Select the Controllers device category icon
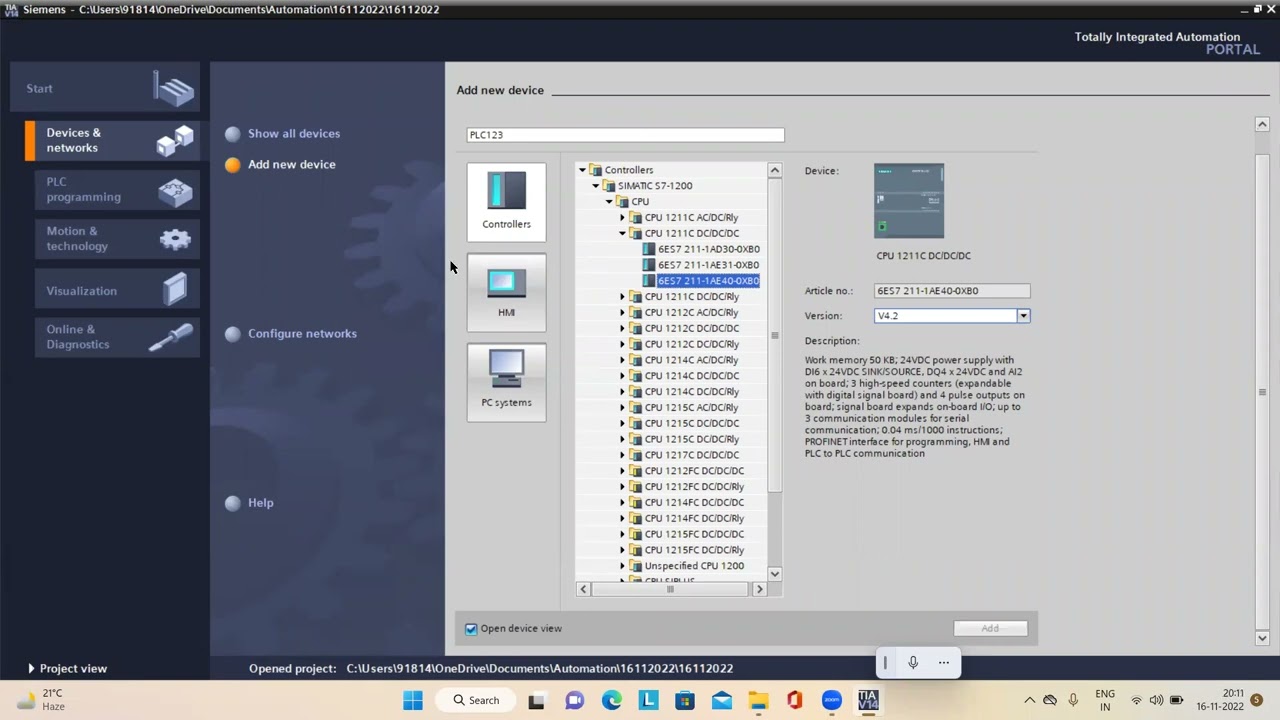This screenshot has height=720, width=1280. pyautogui.click(x=506, y=201)
